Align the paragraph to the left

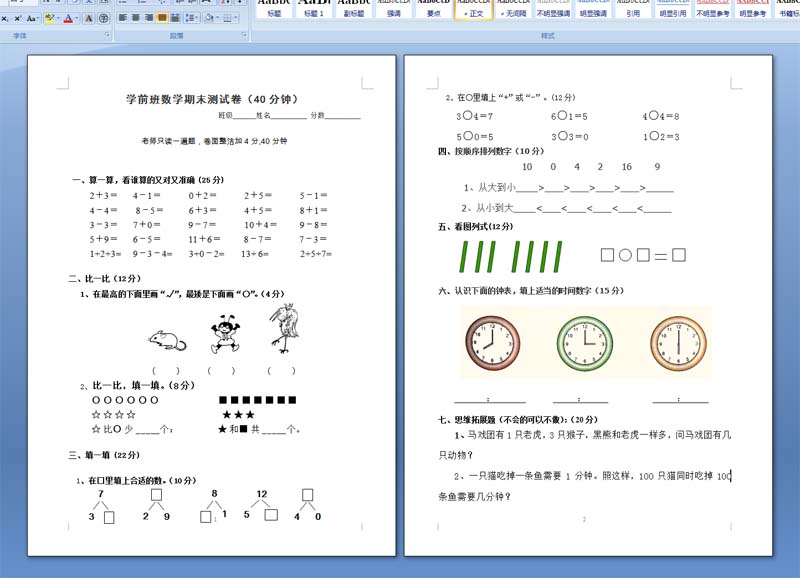click(122, 18)
